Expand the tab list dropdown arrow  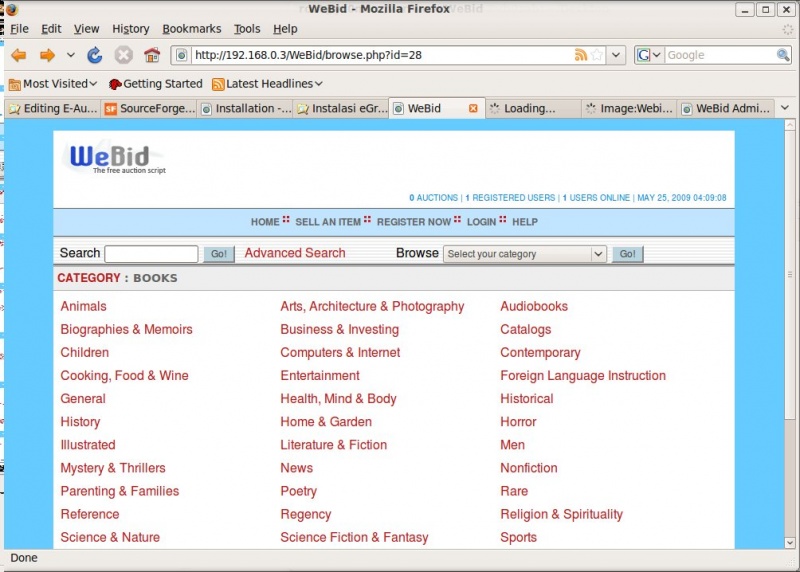click(785, 108)
